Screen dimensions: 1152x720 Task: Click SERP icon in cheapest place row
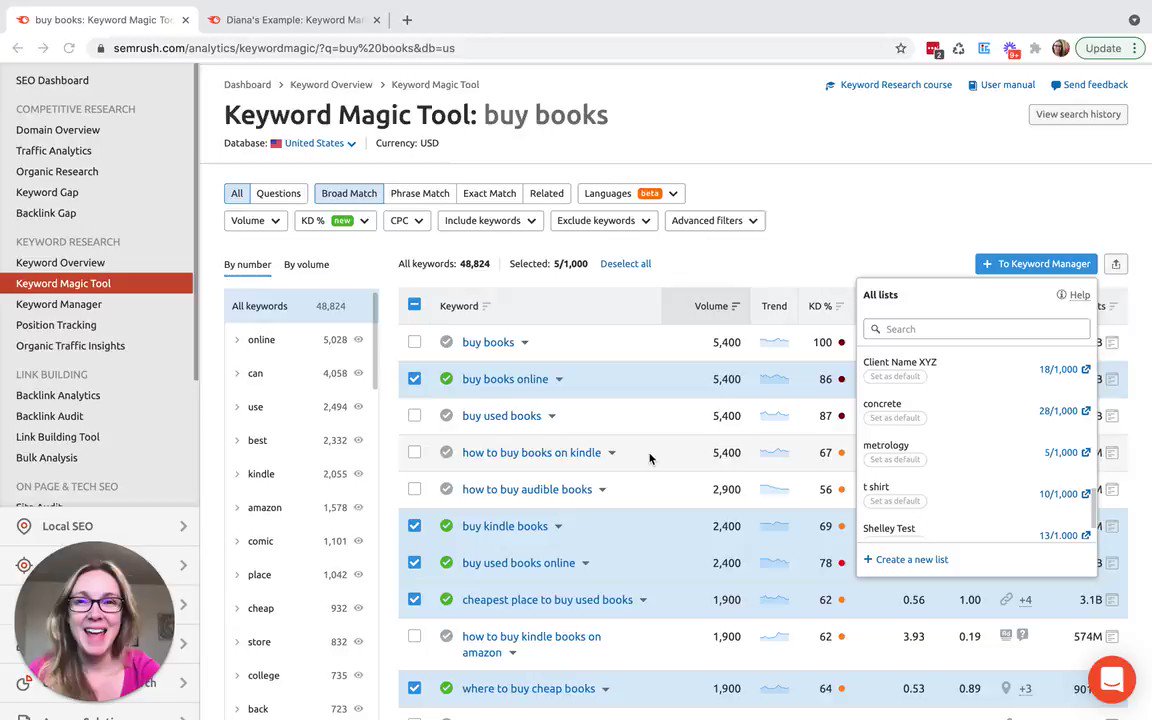[1112, 600]
